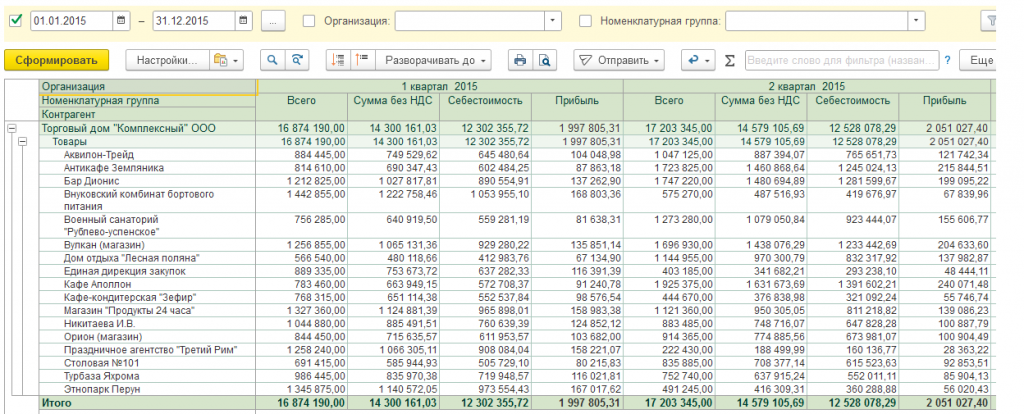
Task: Click the print icon
Action: click(x=520, y=61)
